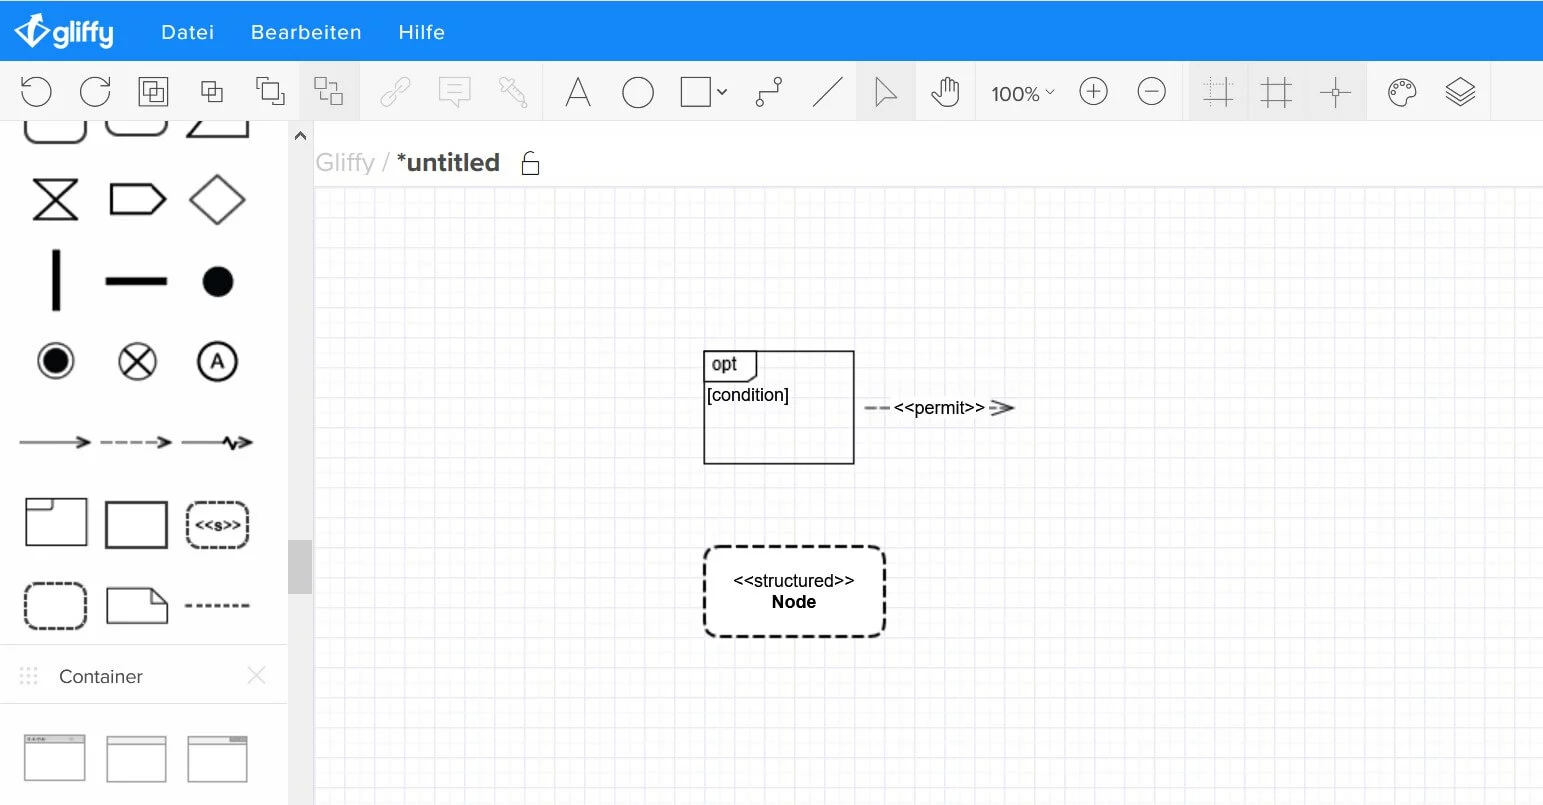This screenshot has height=805, width=1543.
Task: Click the unlocked padlock icon
Action: pyautogui.click(x=530, y=163)
